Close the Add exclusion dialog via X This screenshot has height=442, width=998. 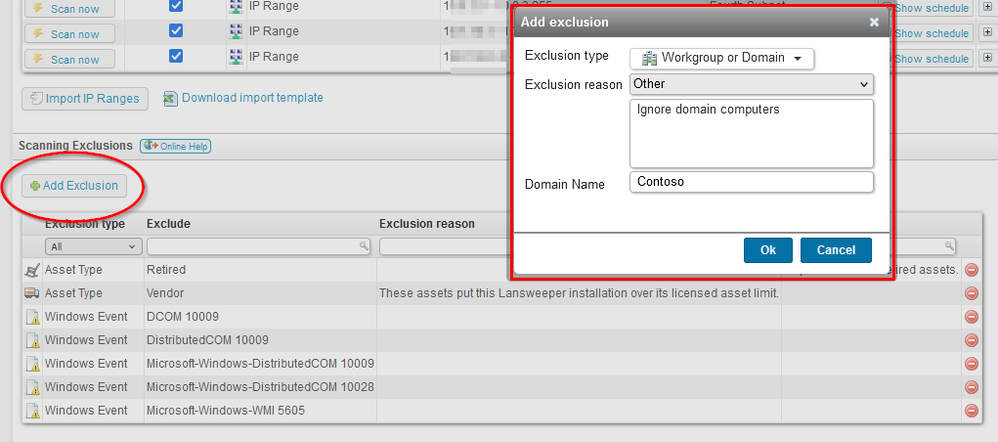click(874, 21)
